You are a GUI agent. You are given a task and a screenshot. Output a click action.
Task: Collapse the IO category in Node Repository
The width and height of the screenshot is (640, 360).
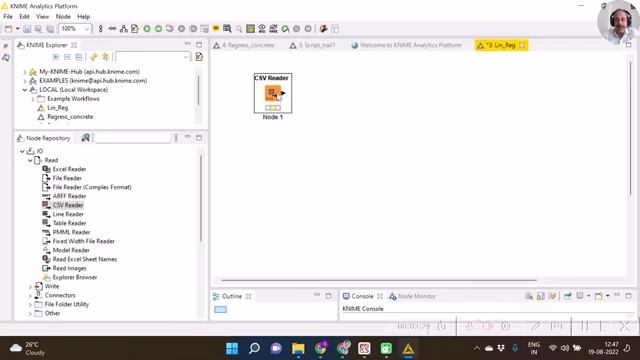[22, 151]
